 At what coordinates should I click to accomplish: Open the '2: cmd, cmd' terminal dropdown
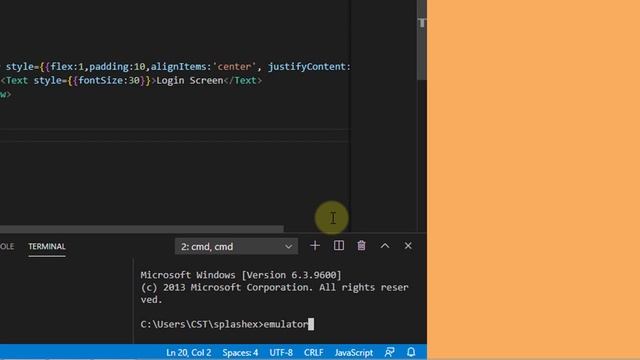tap(236, 247)
